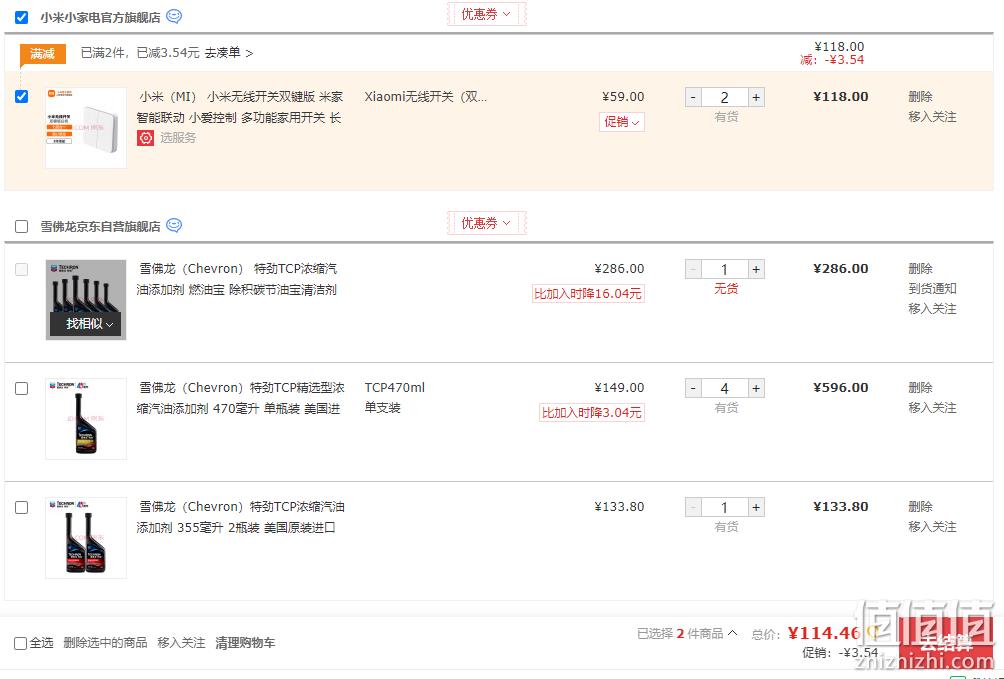Viewport: 1004px width, 679px height.
Task: Follow the 去凑单 link
Action: tap(229, 53)
